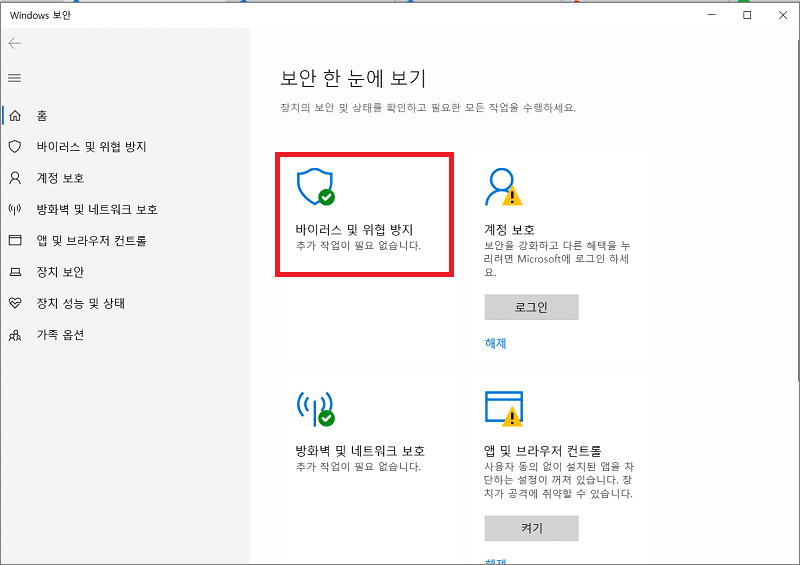
Task: Click the 추가 작업이 필요 없습니다 text under 바이러스
Action: coord(358,245)
